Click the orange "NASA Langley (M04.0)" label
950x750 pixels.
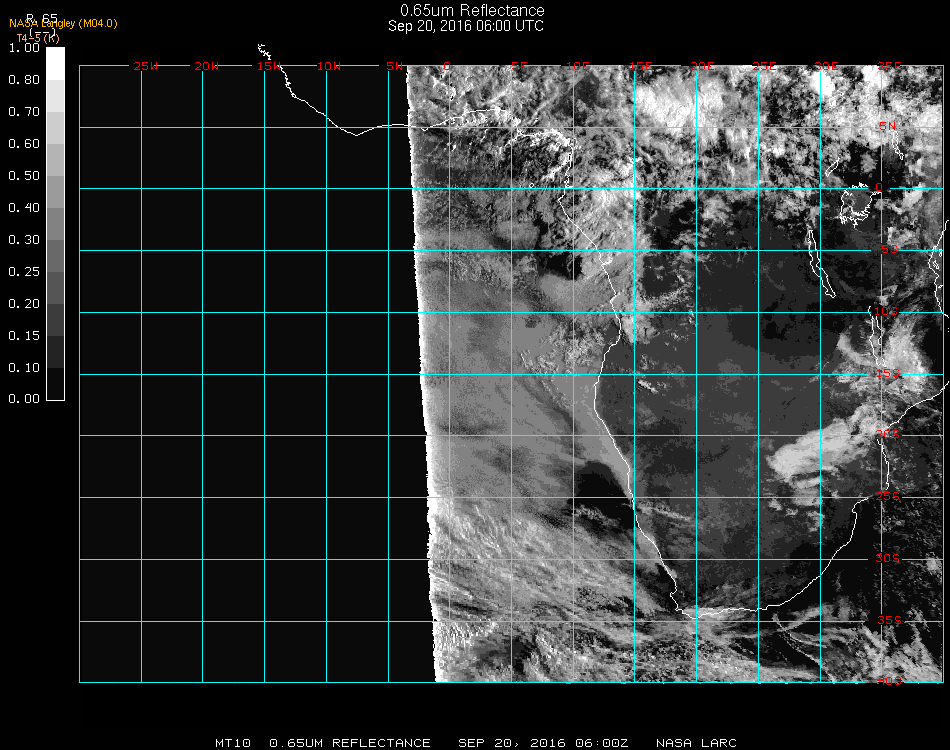63,24
